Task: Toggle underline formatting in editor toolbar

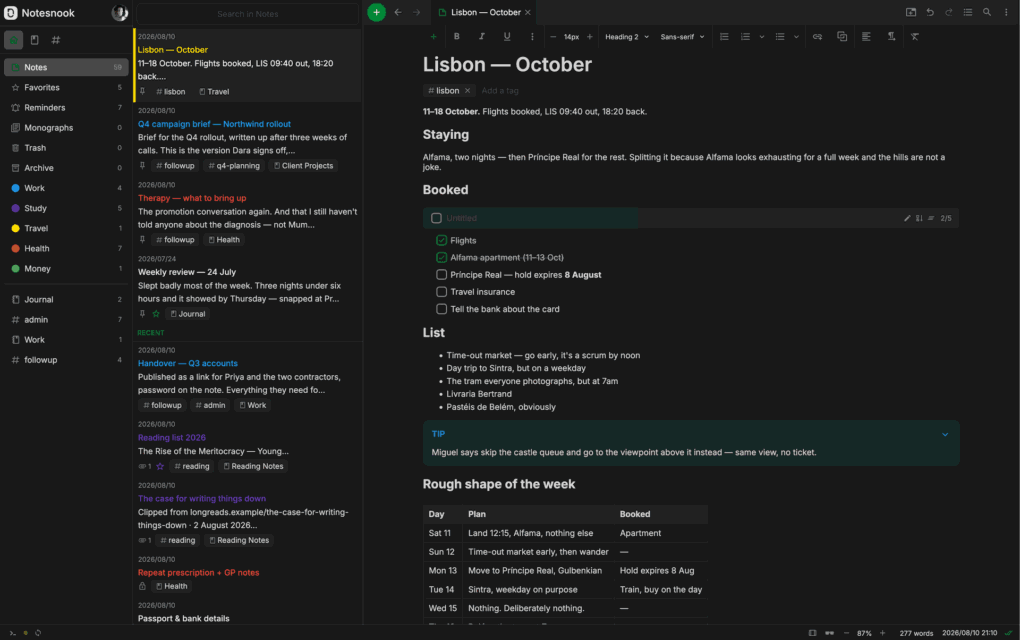Action: tap(507, 36)
